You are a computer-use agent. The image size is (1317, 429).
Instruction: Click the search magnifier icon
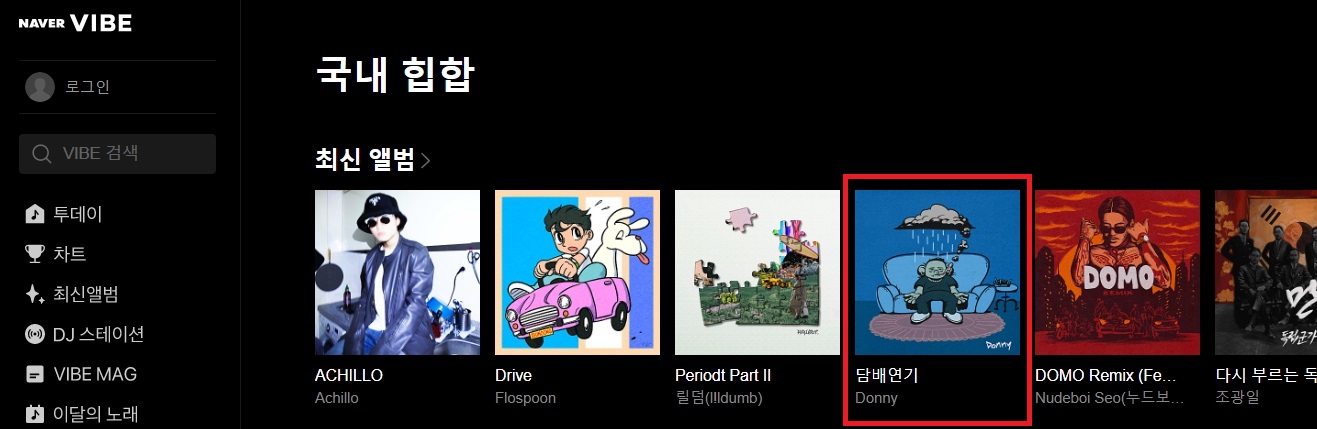coord(42,154)
